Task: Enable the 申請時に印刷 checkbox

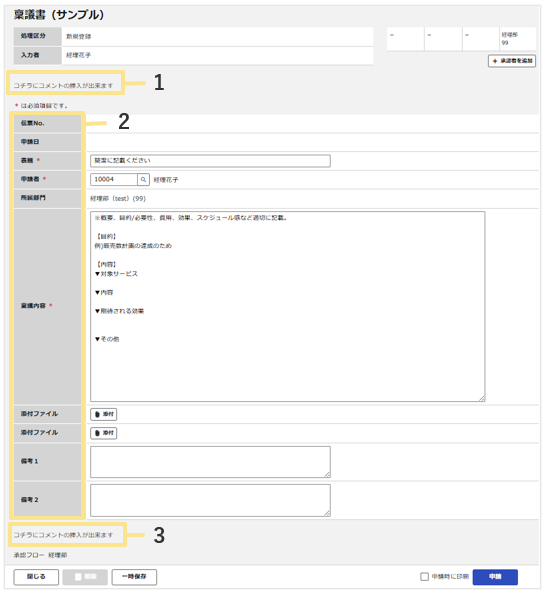Action: pyautogui.click(x=424, y=577)
